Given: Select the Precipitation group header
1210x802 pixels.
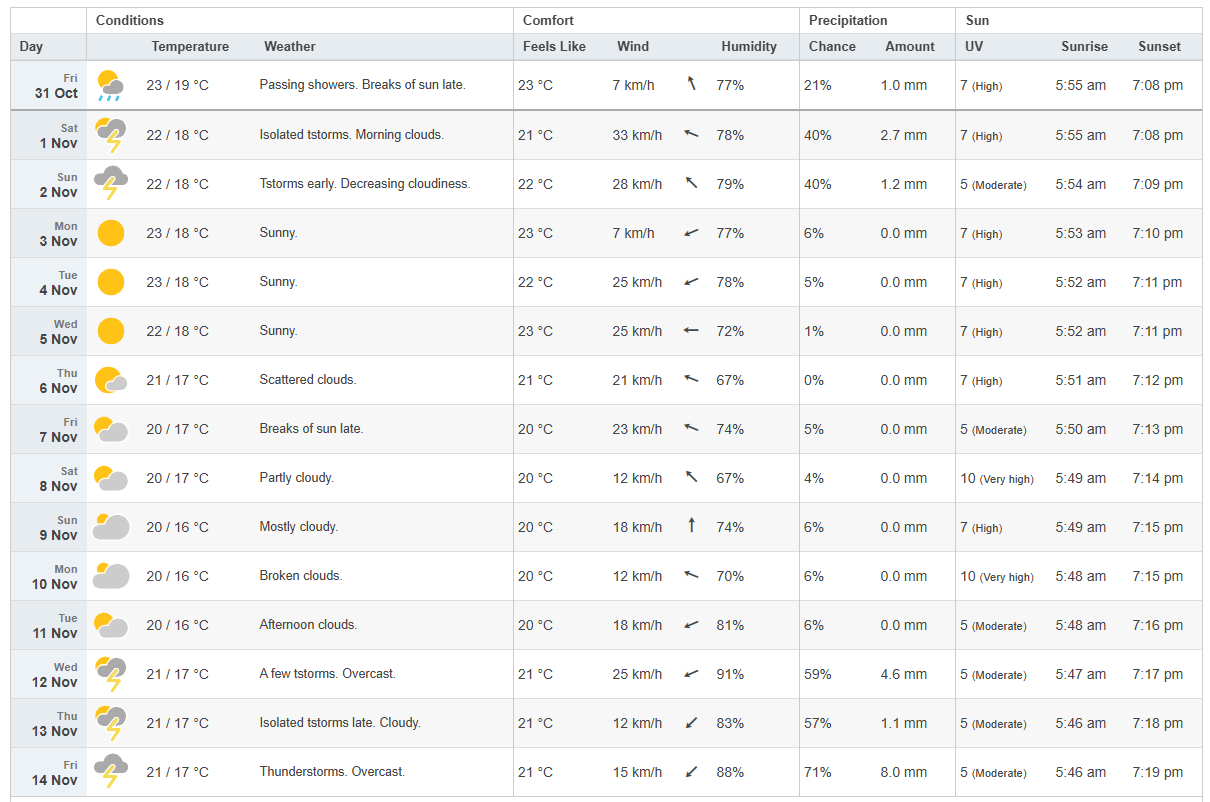Looking at the screenshot, I should (x=848, y=20).
